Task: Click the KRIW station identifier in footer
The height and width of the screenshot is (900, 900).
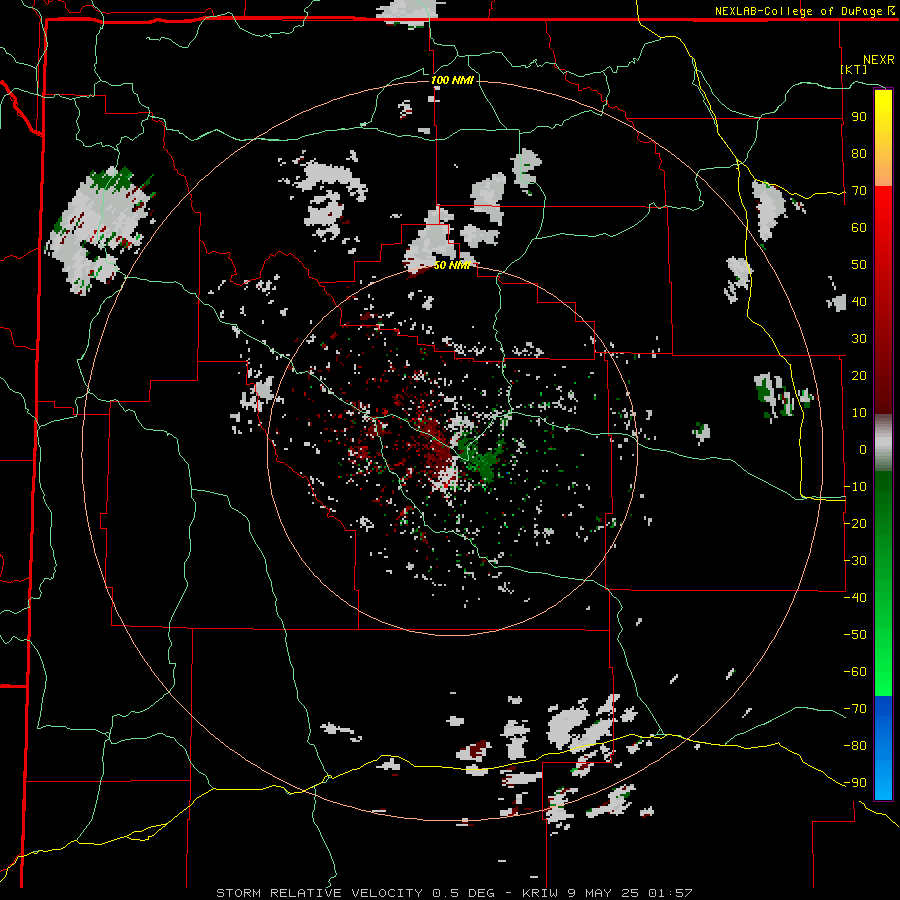Action: pos(540,893)
